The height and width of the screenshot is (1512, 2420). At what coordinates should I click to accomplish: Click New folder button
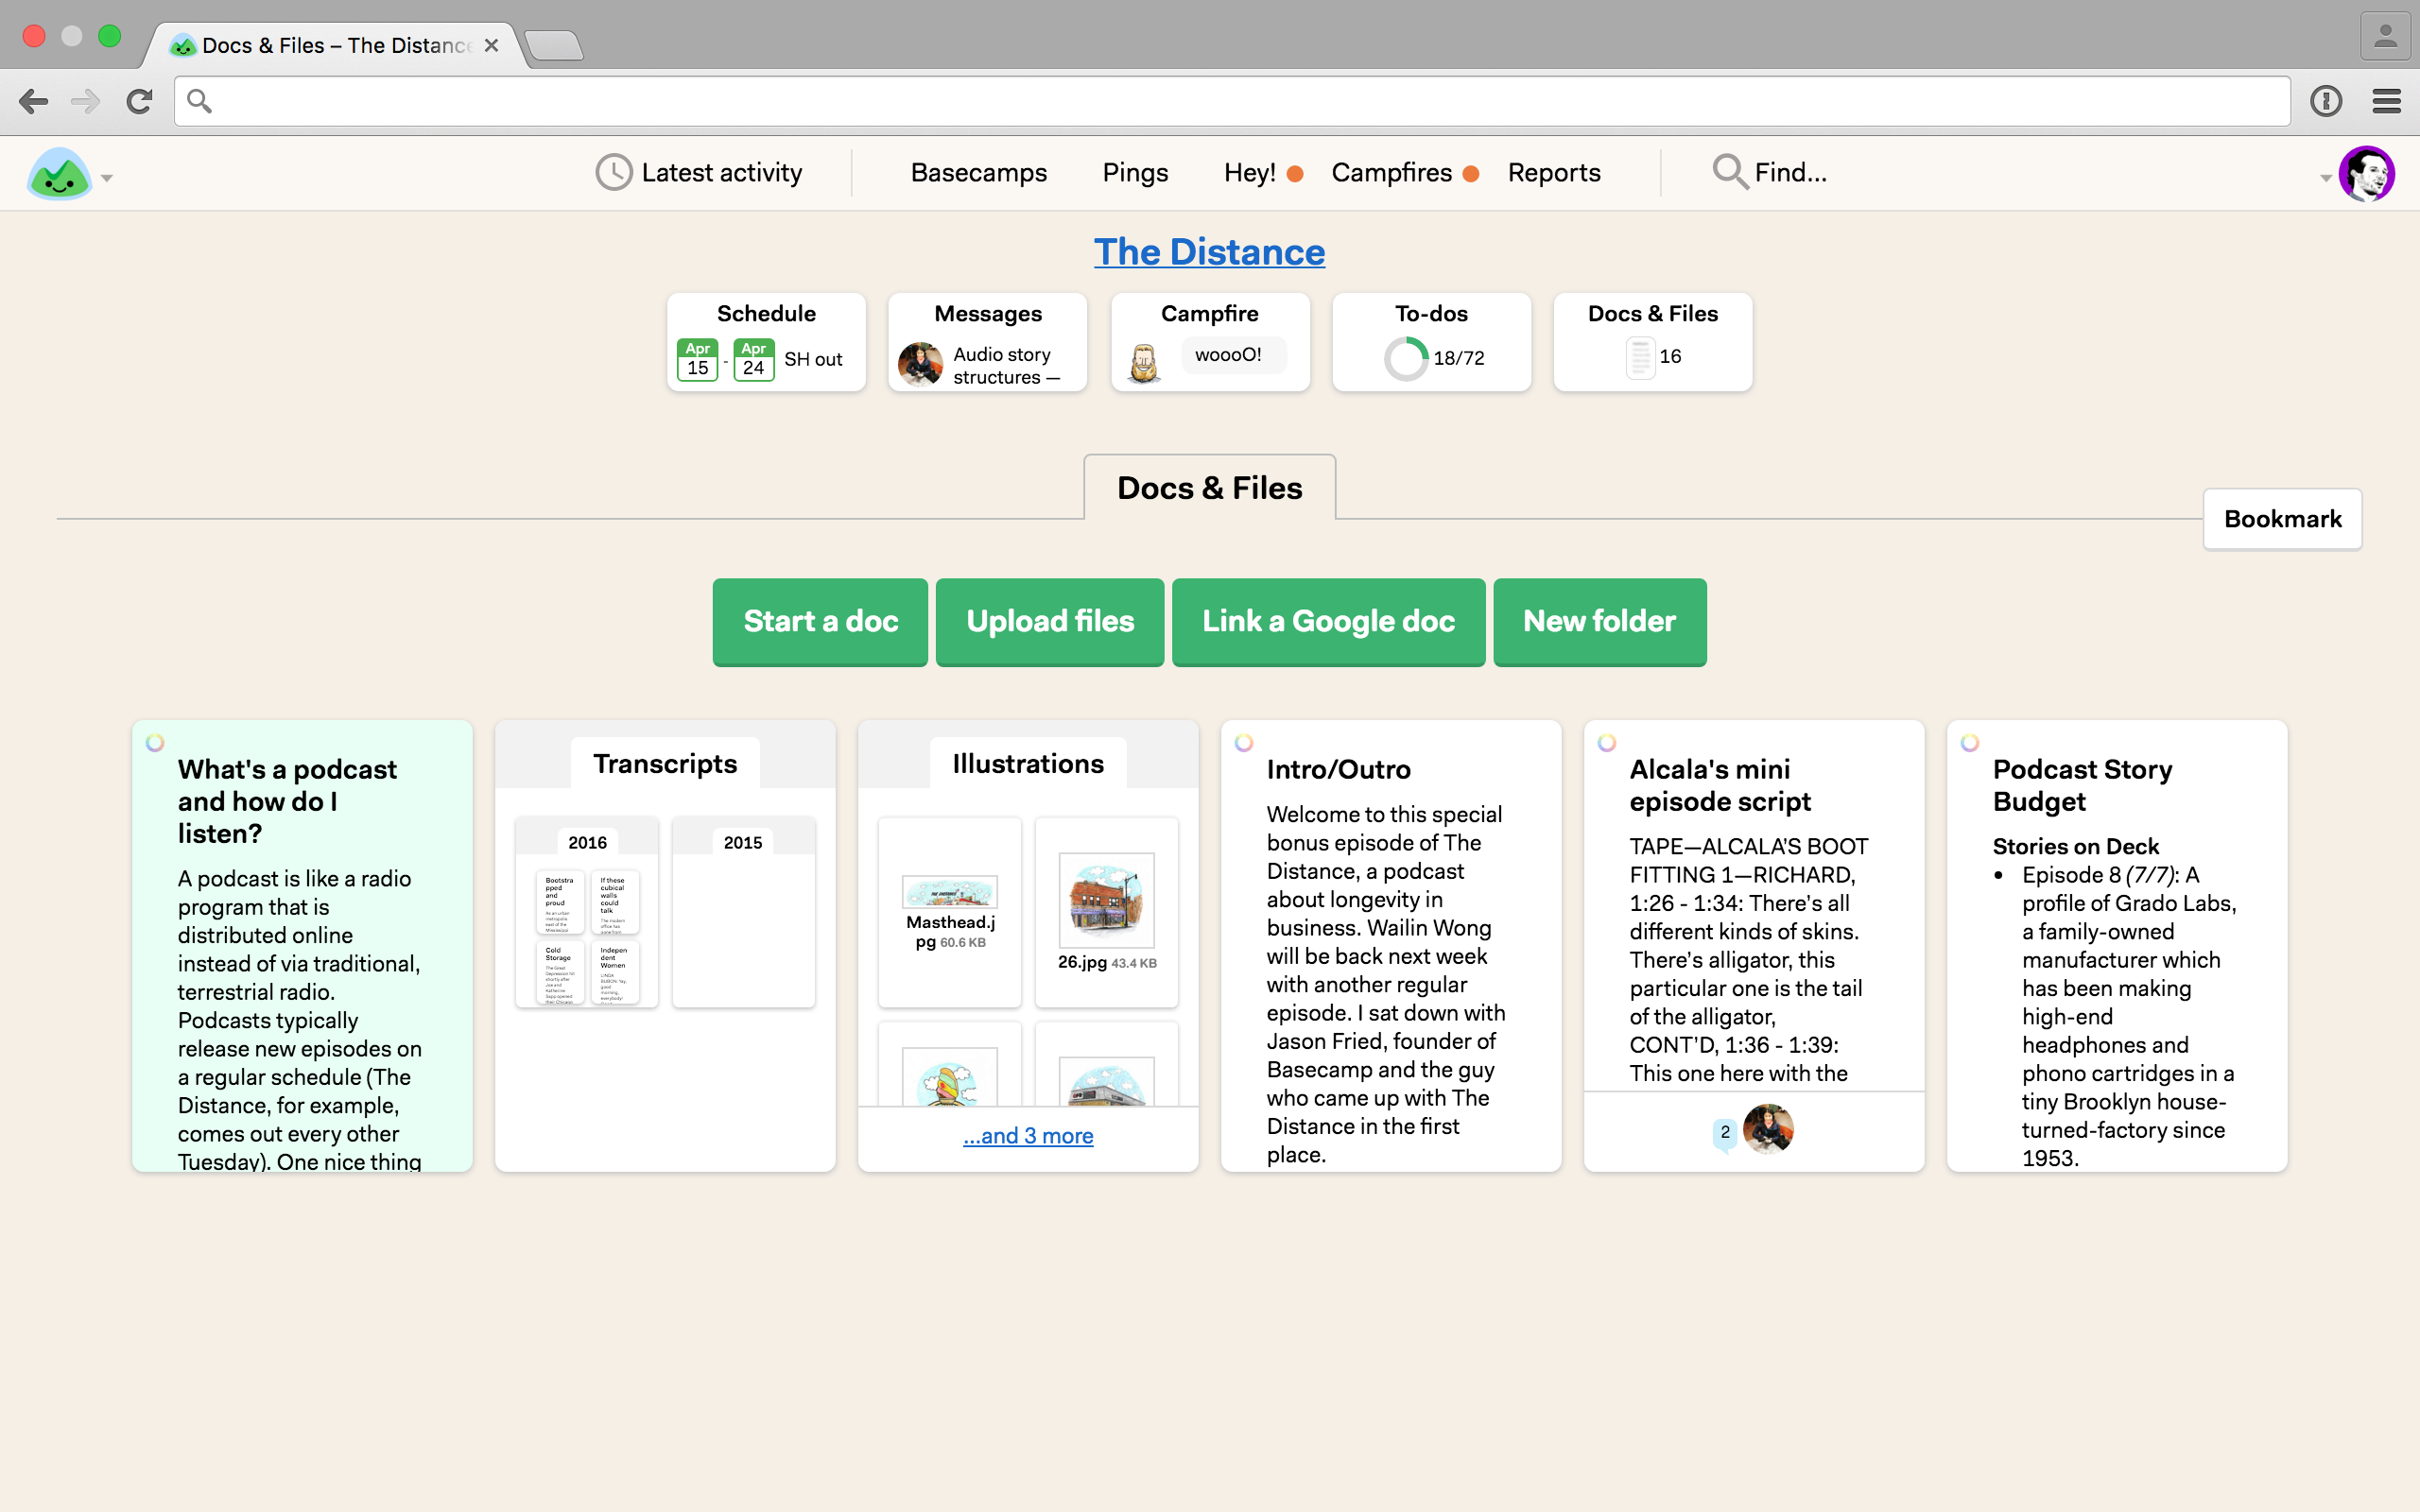coord(1599,621)
